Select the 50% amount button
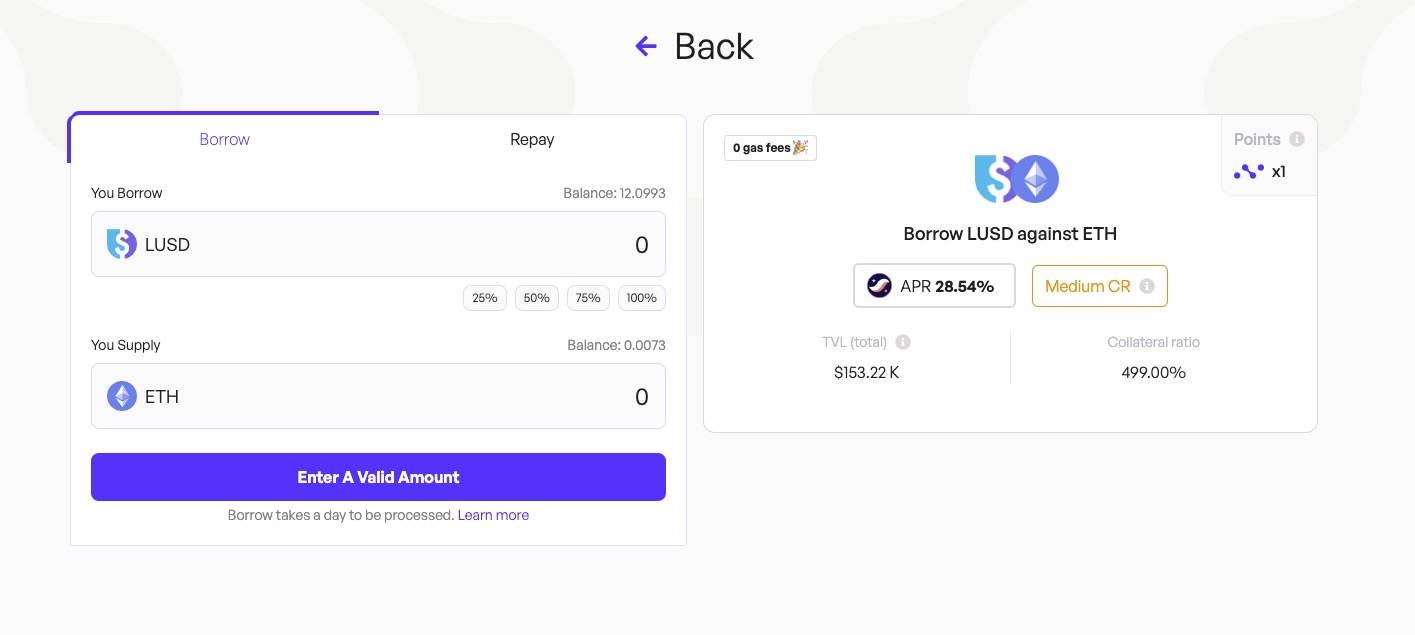Image resolution: width=1415 pixels, height=635 pixels. (x=537, y=298)
